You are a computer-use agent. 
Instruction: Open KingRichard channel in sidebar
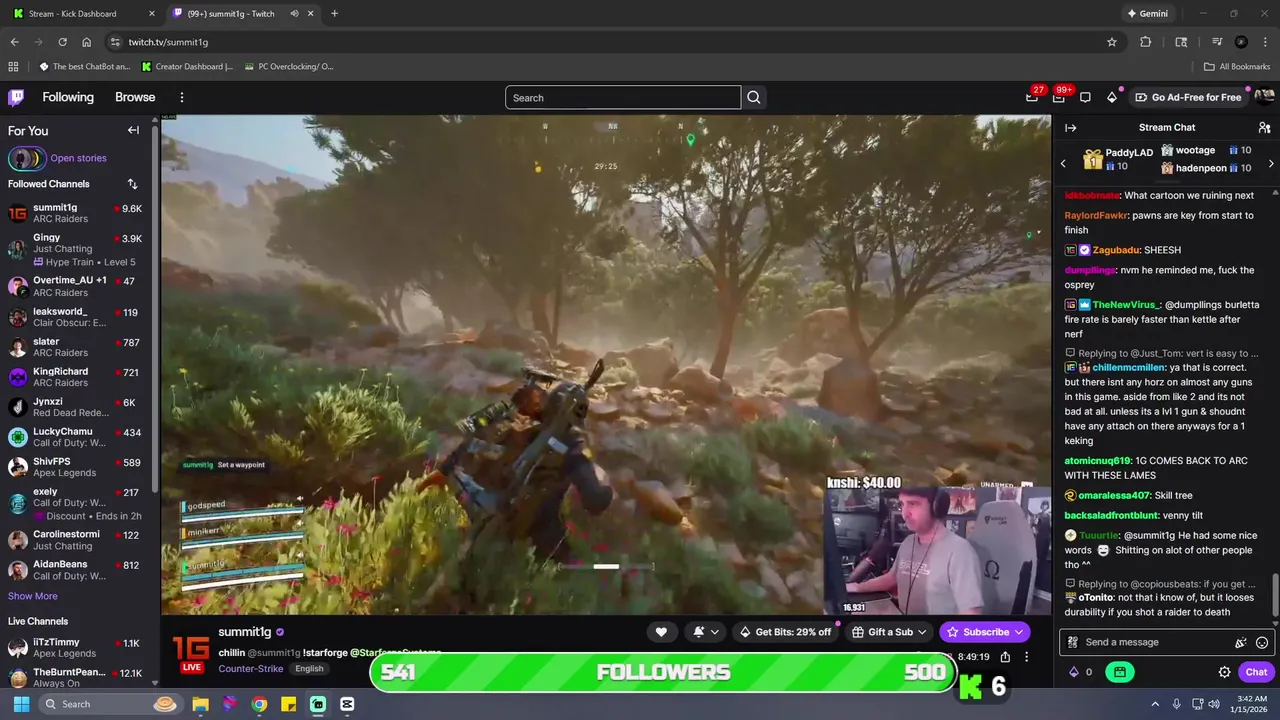78,377
